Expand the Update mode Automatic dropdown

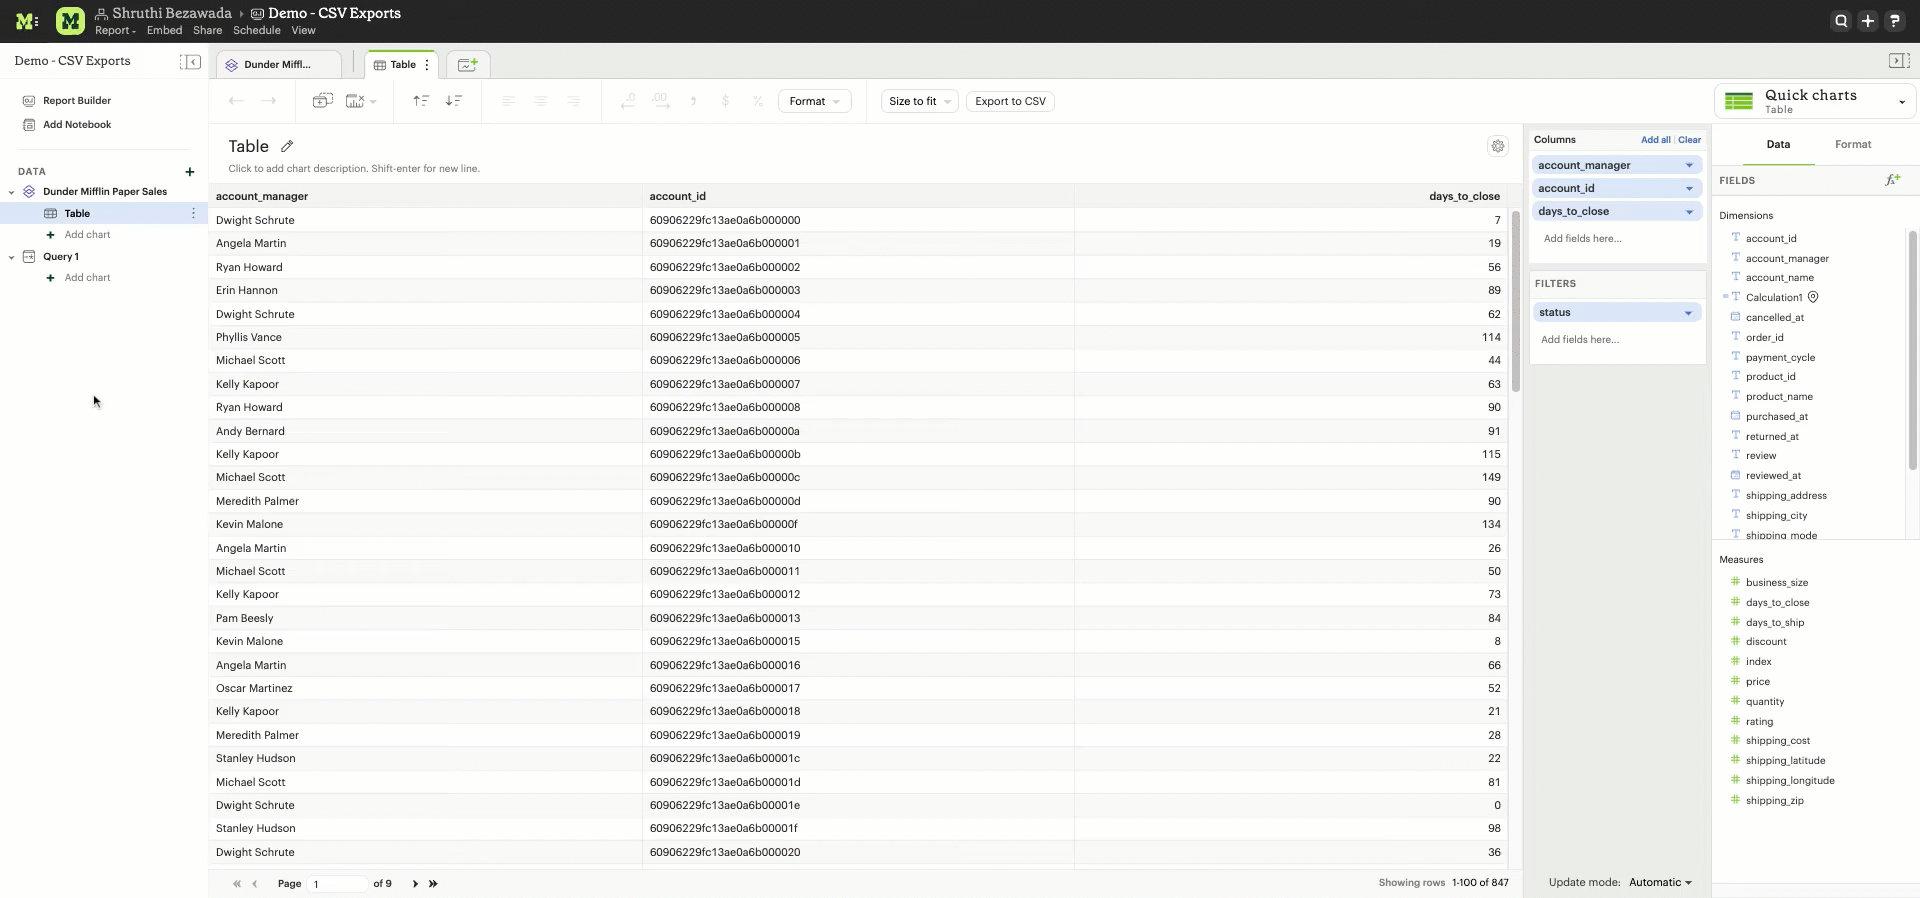click(x=1660, y=882)
